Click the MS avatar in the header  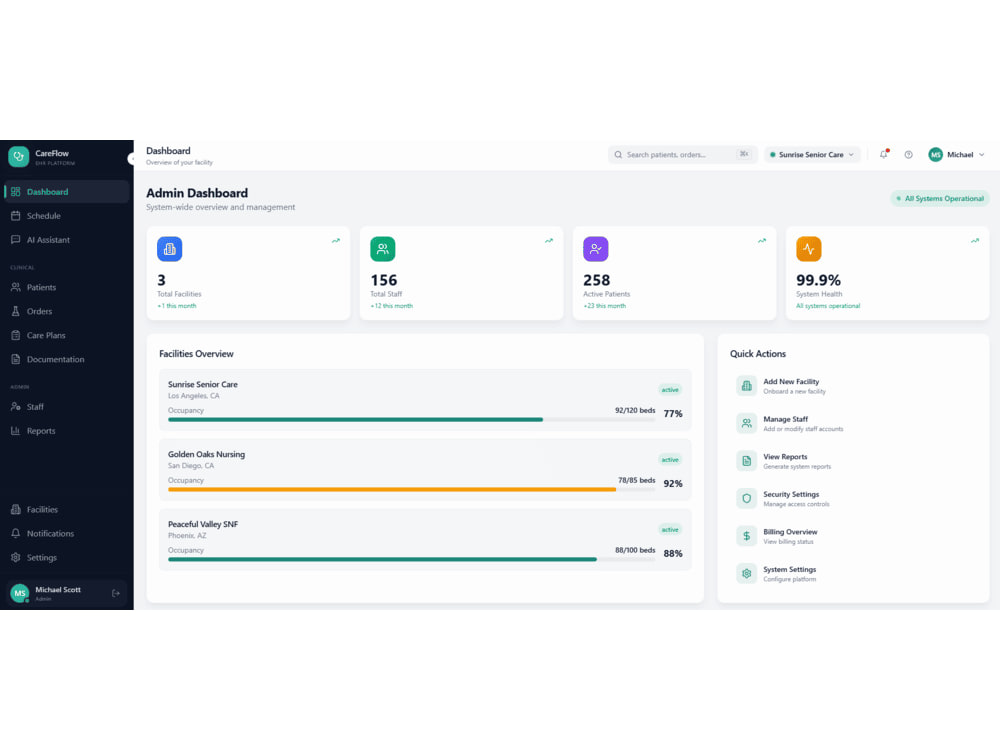click(936, 154)
